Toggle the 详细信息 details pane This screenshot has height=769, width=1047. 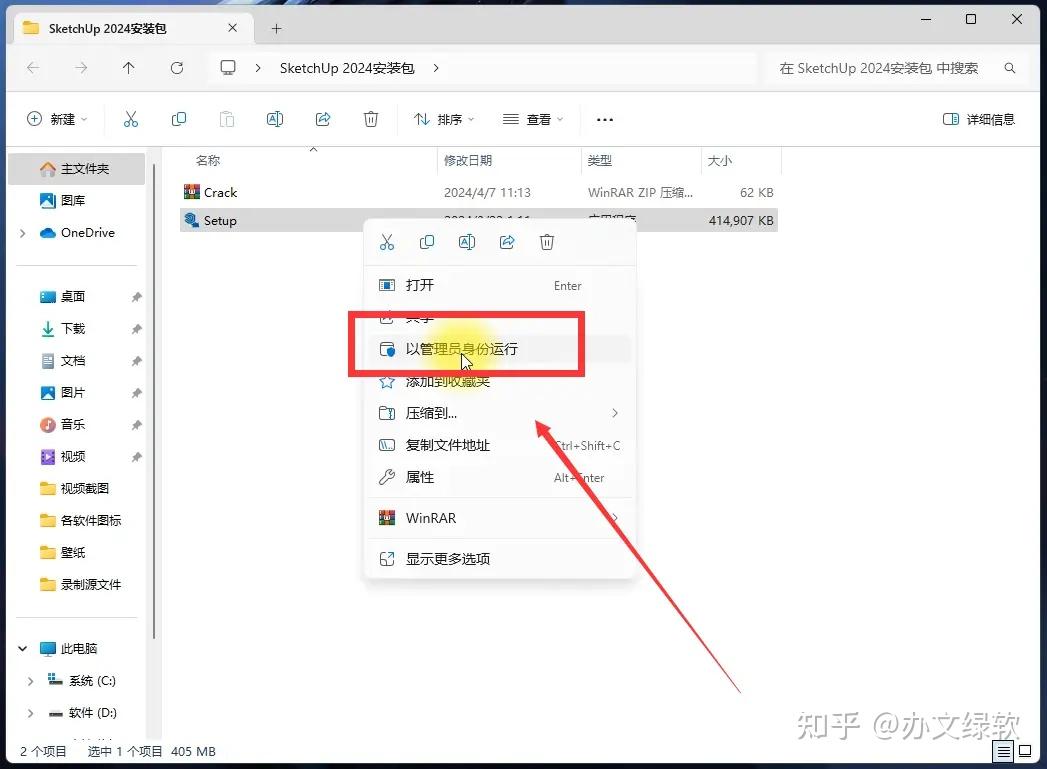coord(978,119)
